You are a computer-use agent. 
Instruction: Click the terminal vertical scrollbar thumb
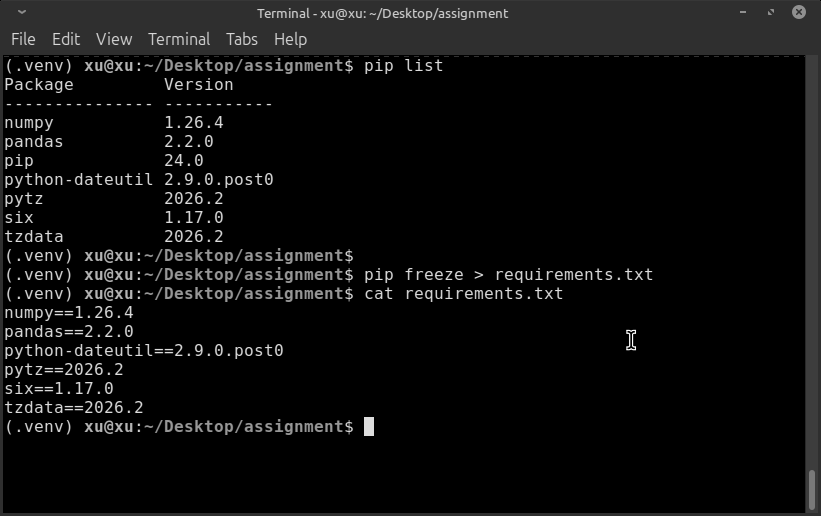point(812,490)
